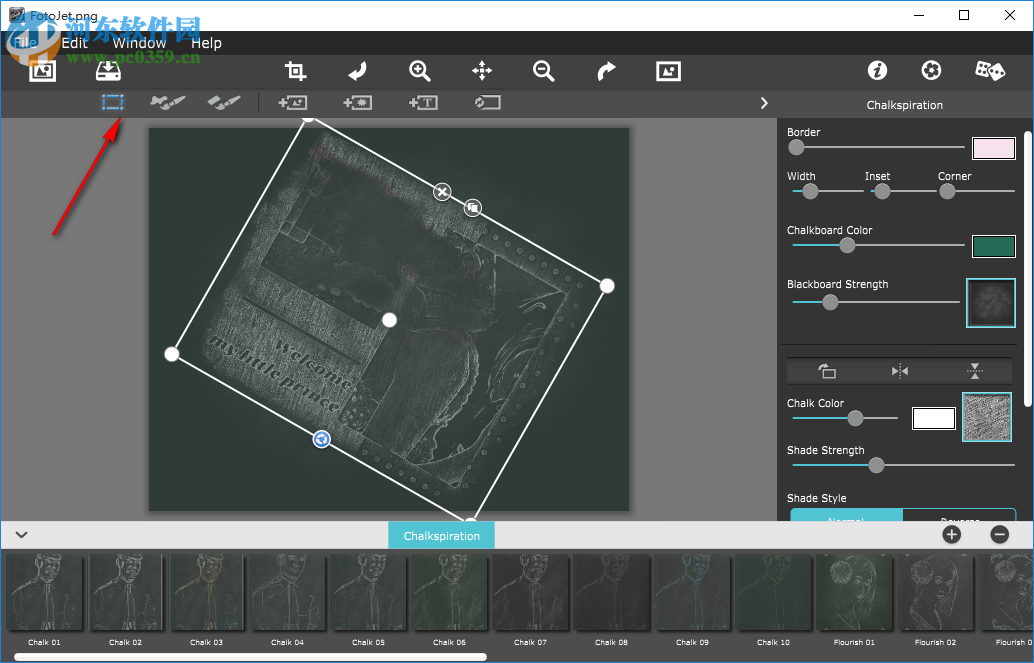The height and width of the screenshot is (663, 1034).
Task: Choose the Flourish 01 preset thumbnail
Action: [x=855, y=591]
